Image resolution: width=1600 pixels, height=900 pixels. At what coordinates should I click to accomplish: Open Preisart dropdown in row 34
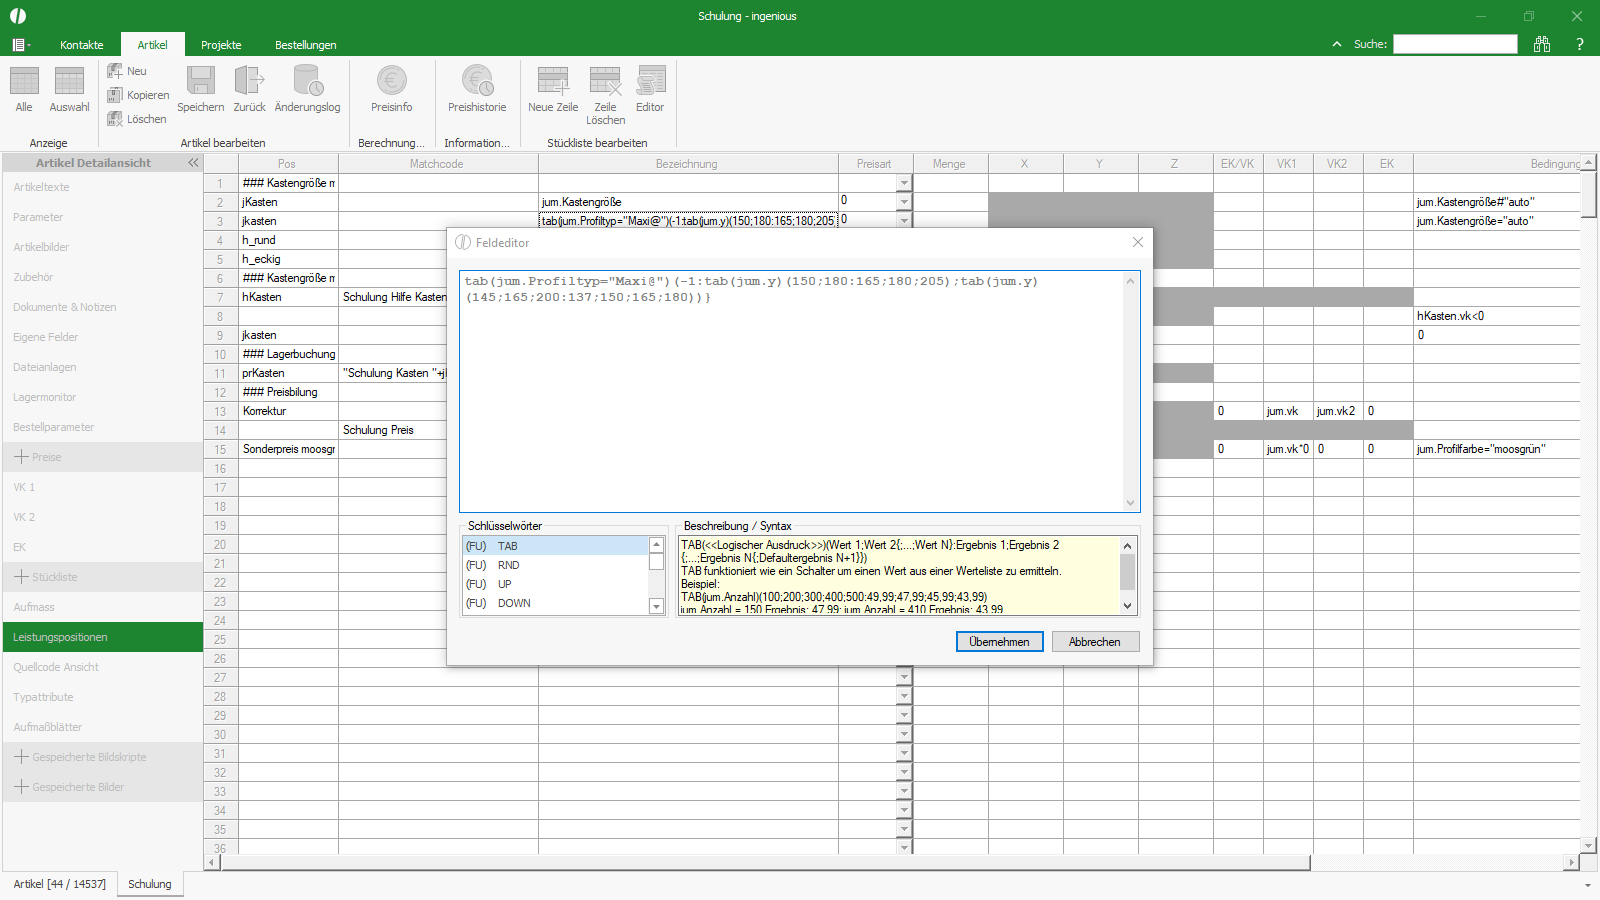[904, 810]
